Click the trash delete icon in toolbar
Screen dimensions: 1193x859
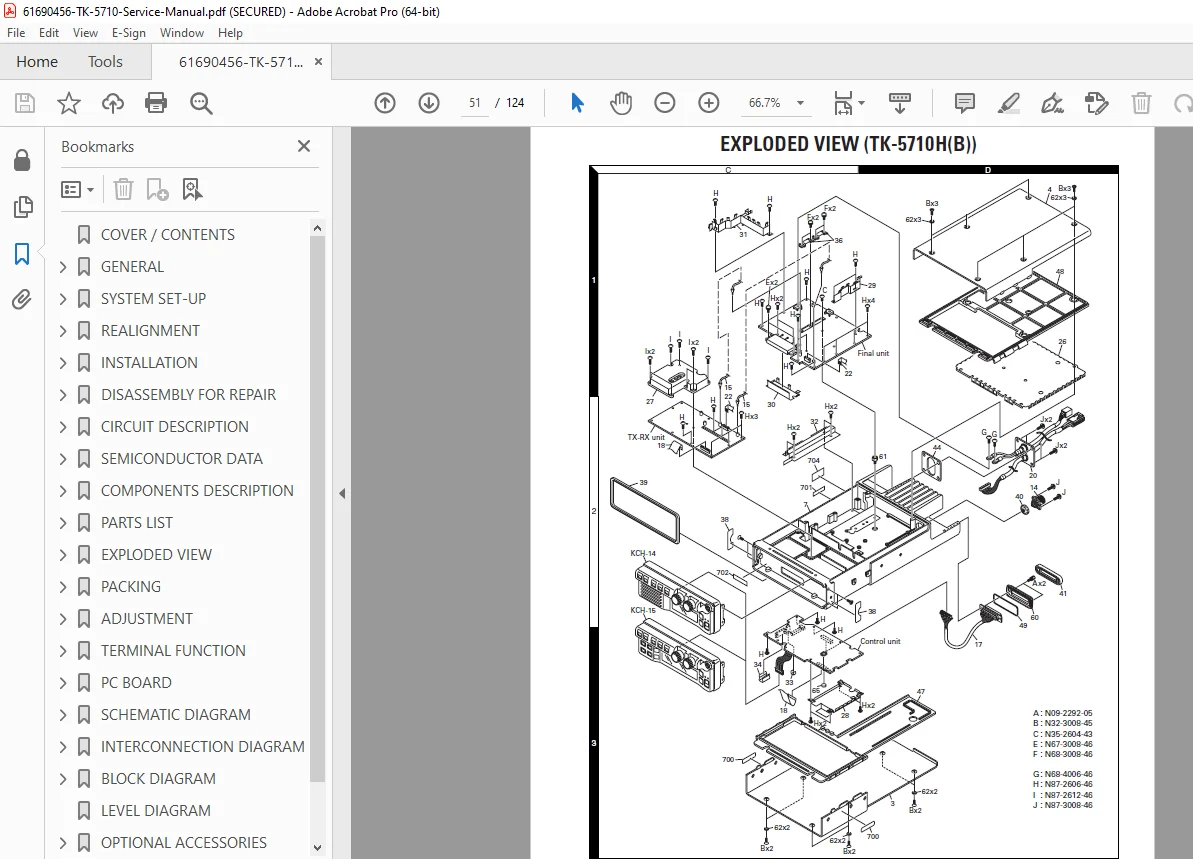tap(1141, 103)
